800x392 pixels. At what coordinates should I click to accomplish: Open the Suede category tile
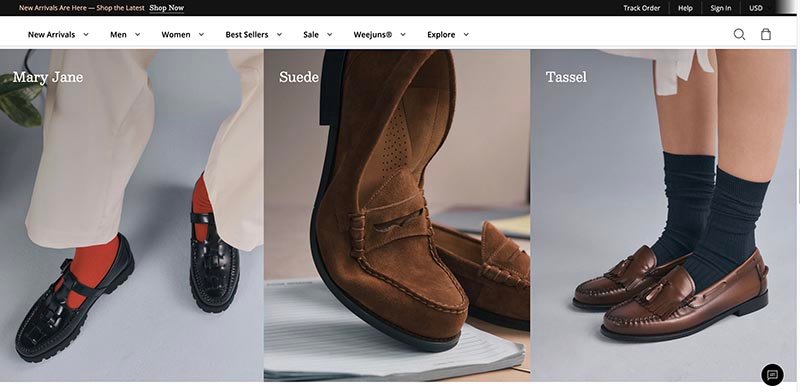coord(397,215)
